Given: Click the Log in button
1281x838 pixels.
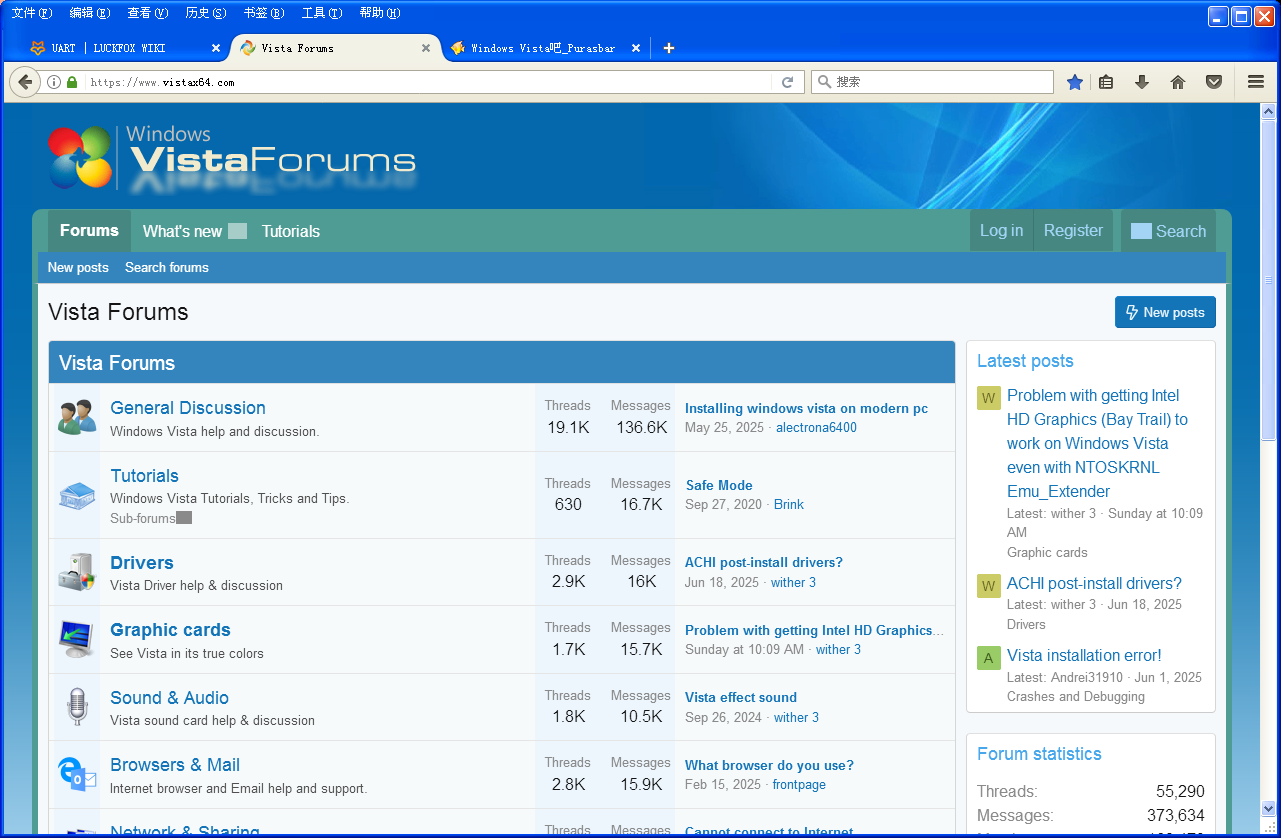Looking at the screenshot, I should 1001,231.
